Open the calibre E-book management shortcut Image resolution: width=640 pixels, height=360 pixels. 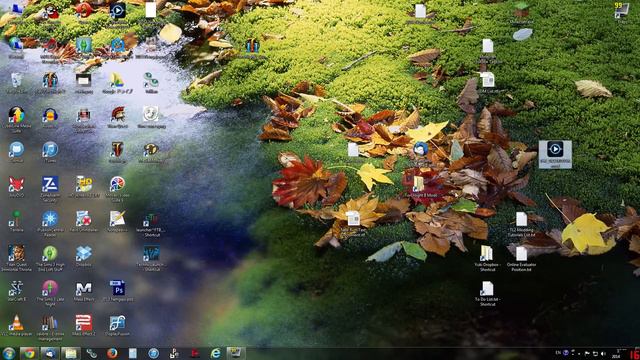tap(50, 323)
